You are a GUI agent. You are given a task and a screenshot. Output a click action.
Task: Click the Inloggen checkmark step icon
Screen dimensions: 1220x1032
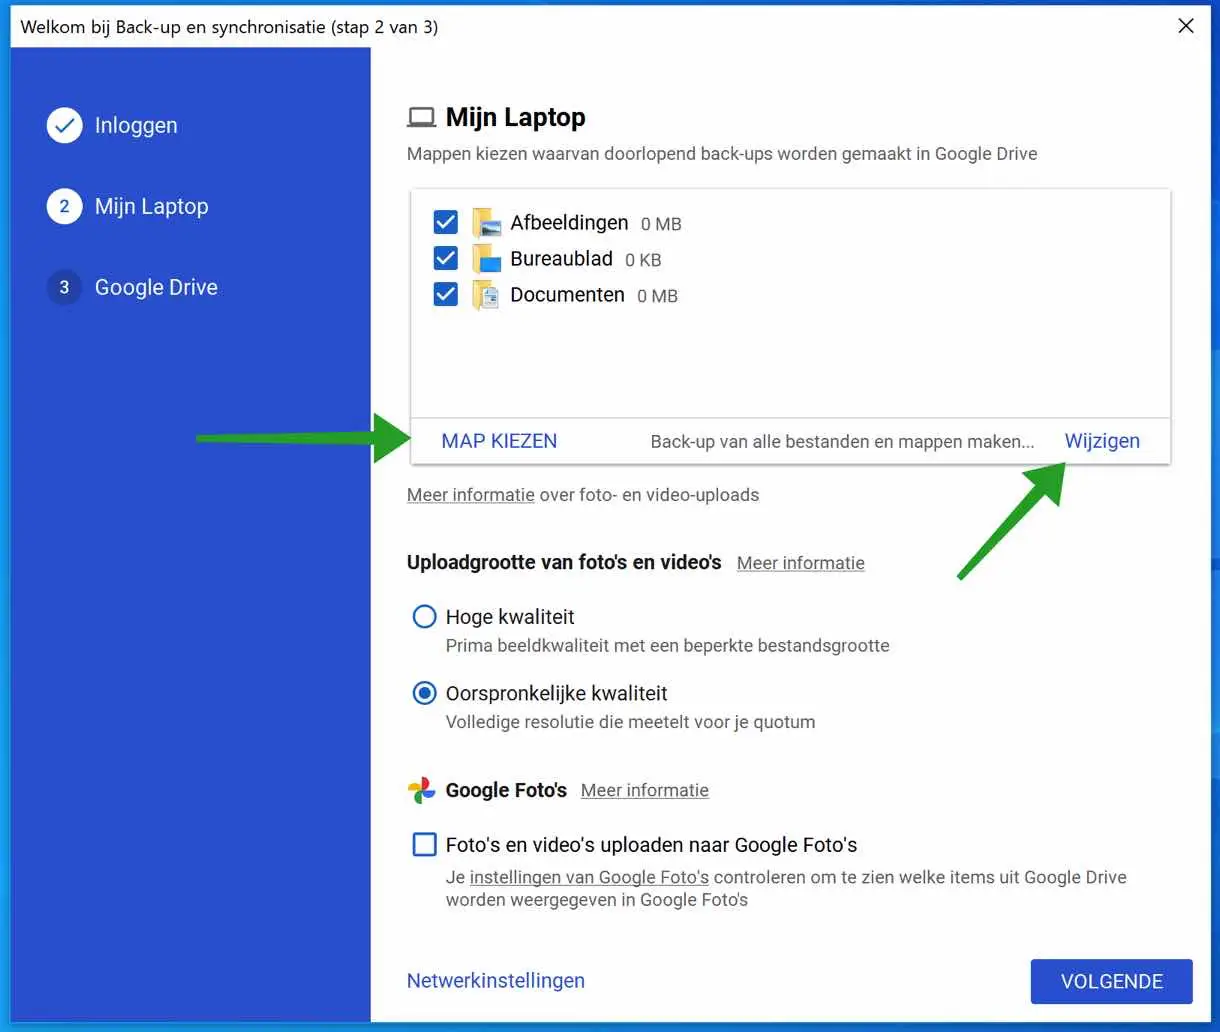[x=64, y=125]
